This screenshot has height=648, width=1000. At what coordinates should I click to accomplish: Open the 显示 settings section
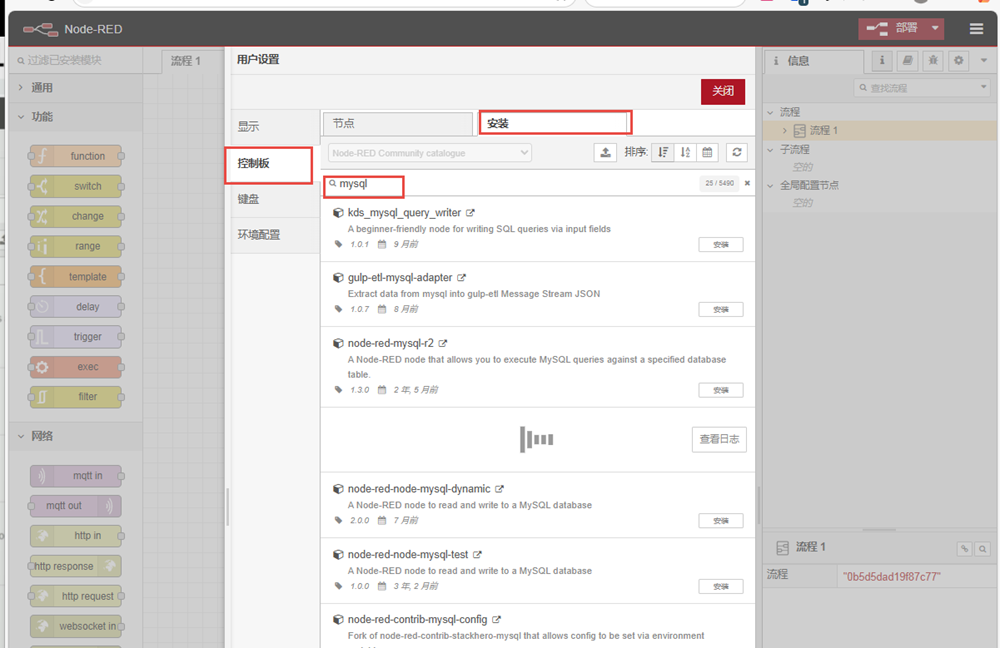pos(275,127)
